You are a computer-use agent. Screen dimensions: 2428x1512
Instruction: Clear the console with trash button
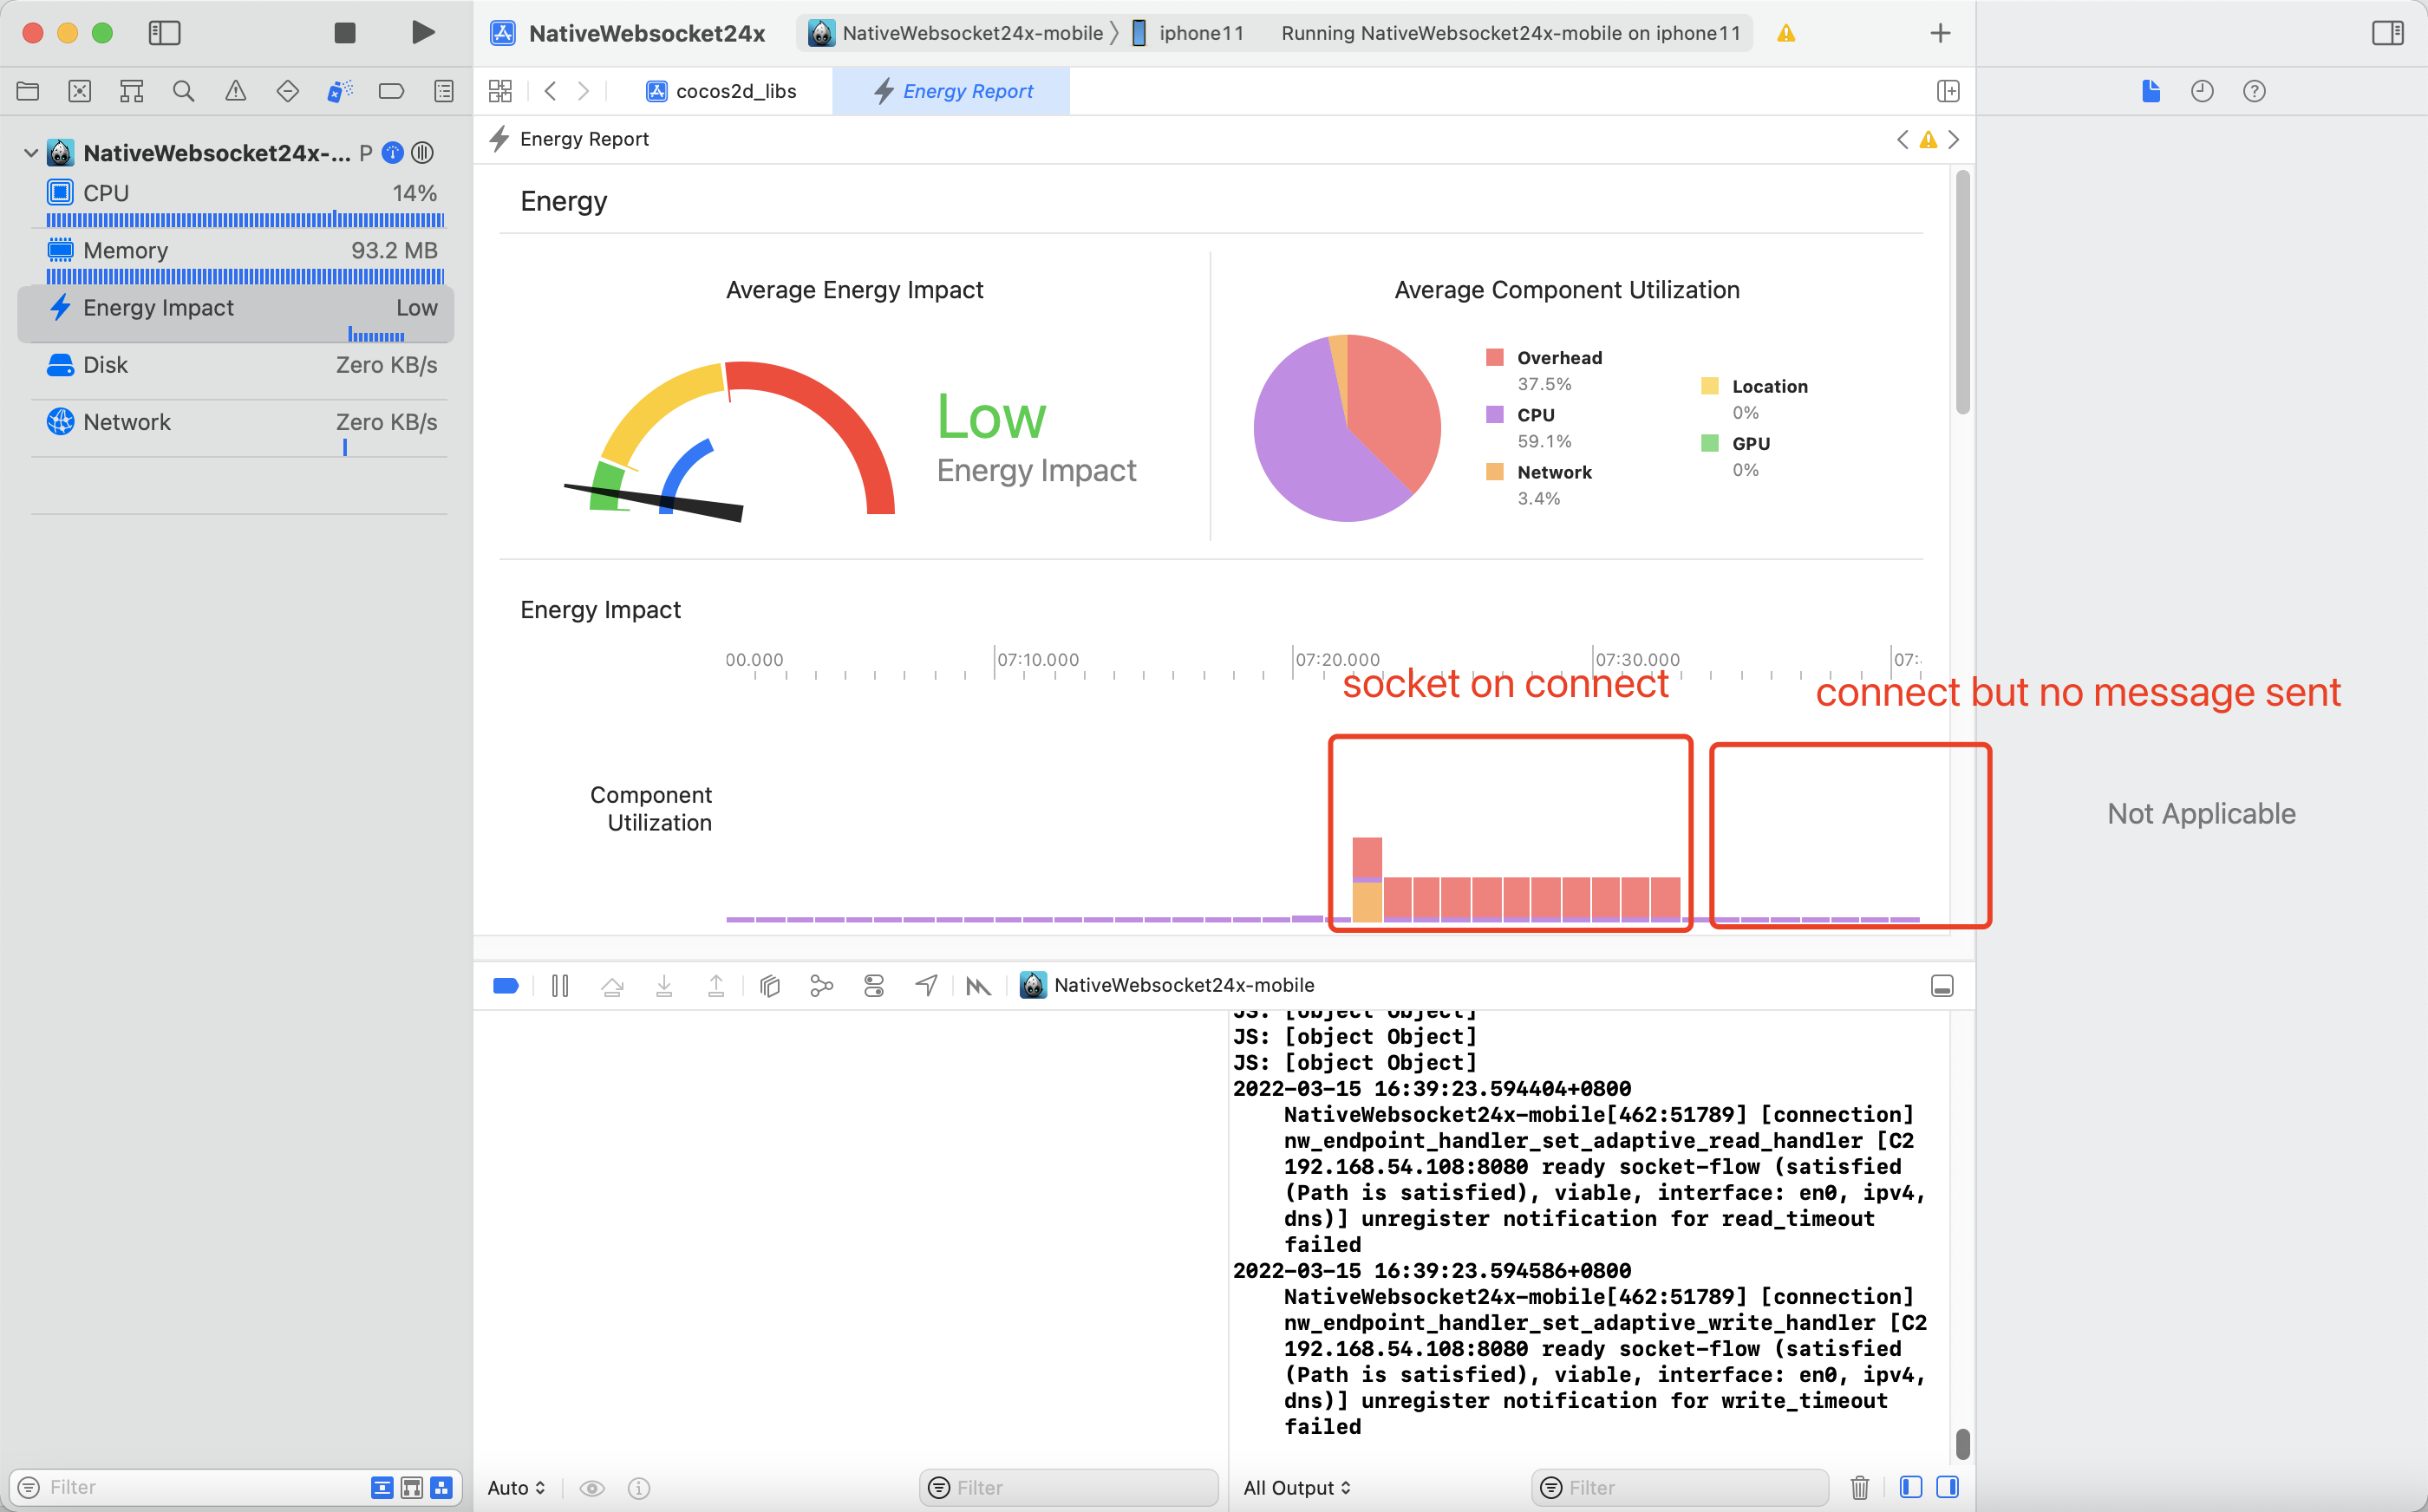1861,1487
